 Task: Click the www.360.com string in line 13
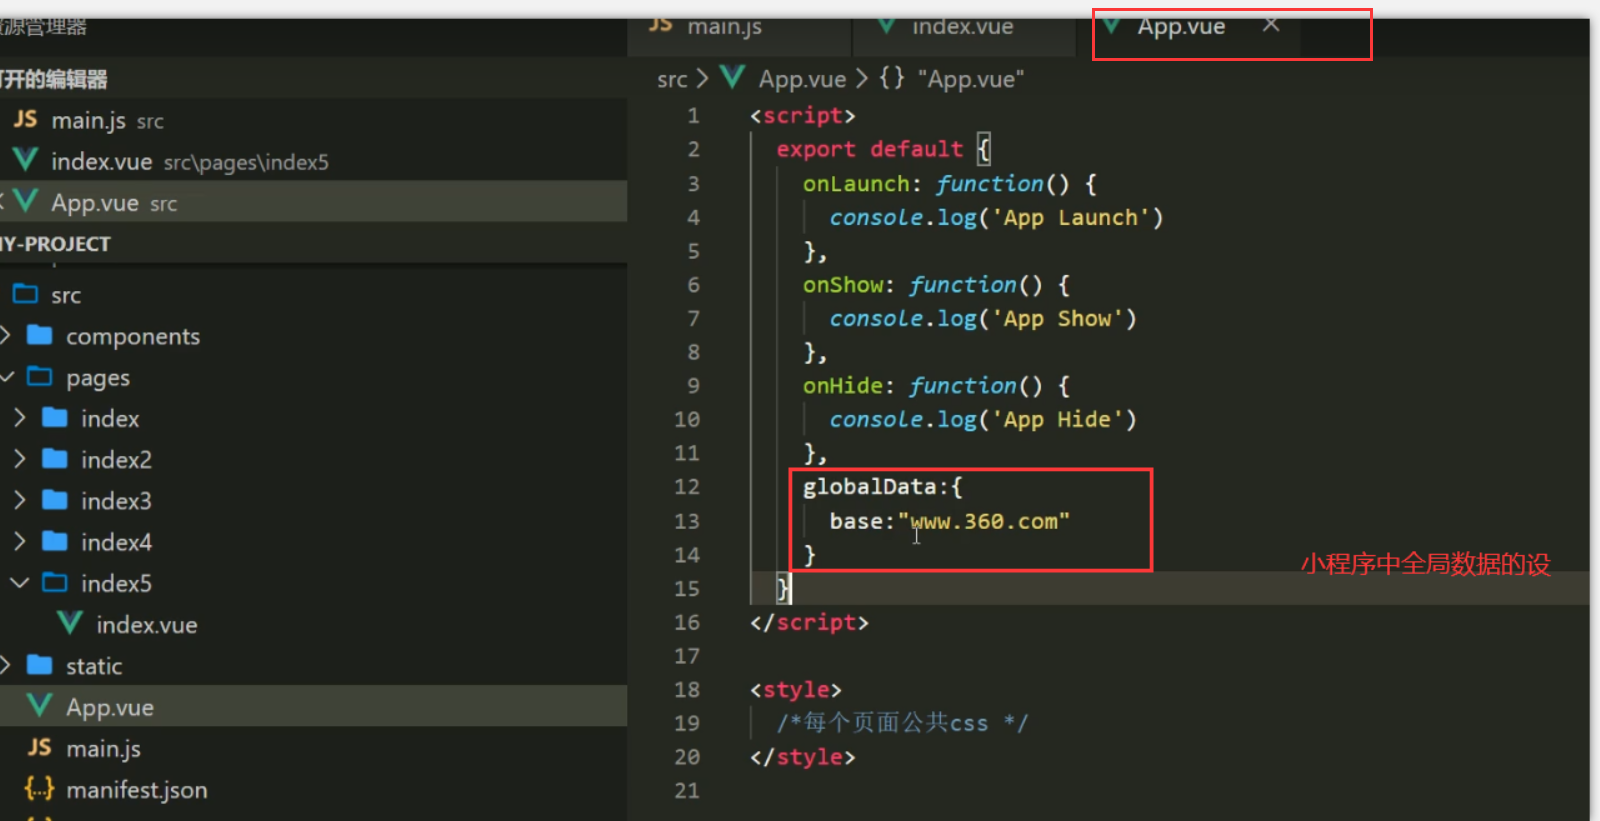tap(984, 521)
